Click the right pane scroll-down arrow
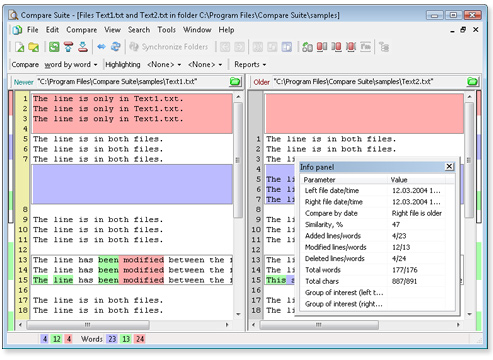The height and width of the screenshot is (360, 493). 470,314
